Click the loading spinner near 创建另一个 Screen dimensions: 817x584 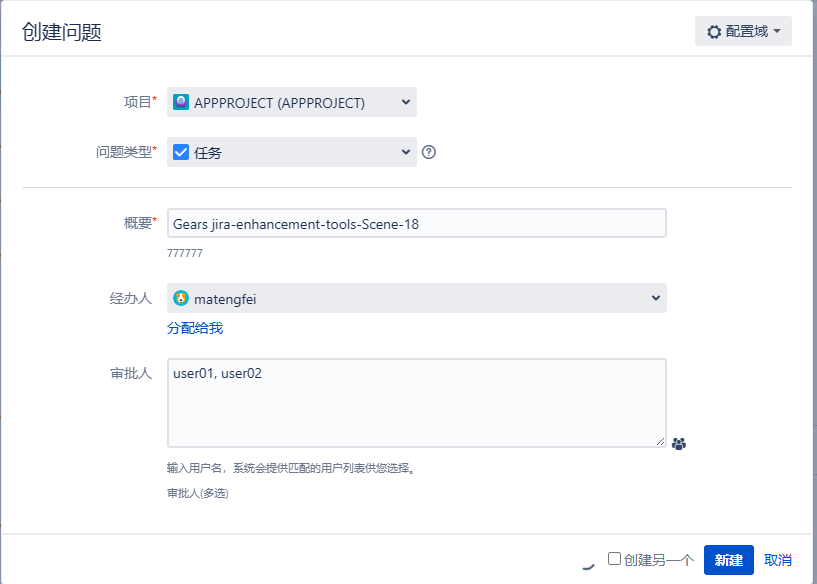[588, 563]
